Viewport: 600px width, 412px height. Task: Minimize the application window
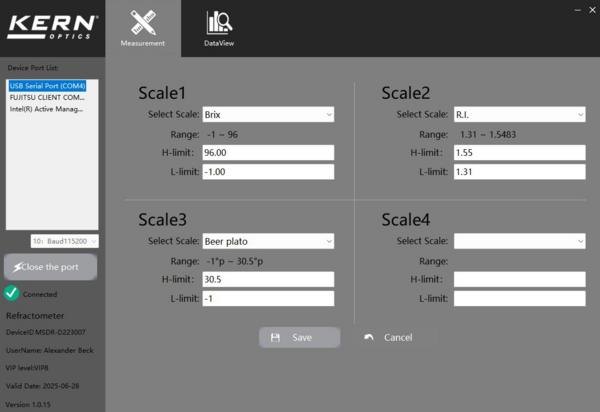pyautogui.click(x=577, y=10)
